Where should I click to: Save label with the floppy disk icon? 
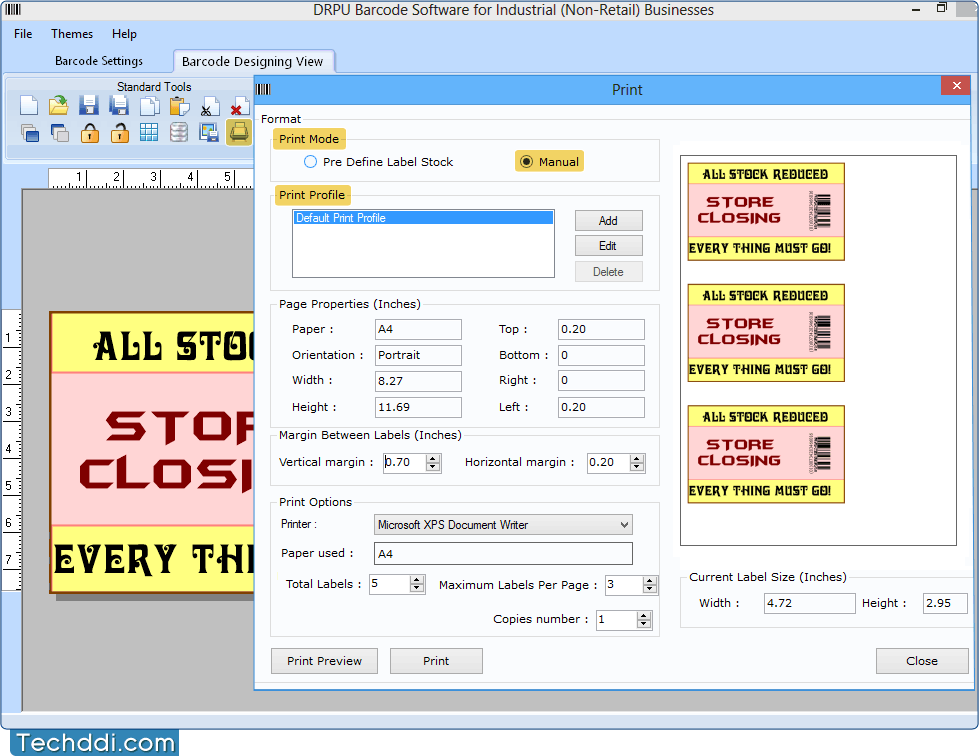(89, 106)
